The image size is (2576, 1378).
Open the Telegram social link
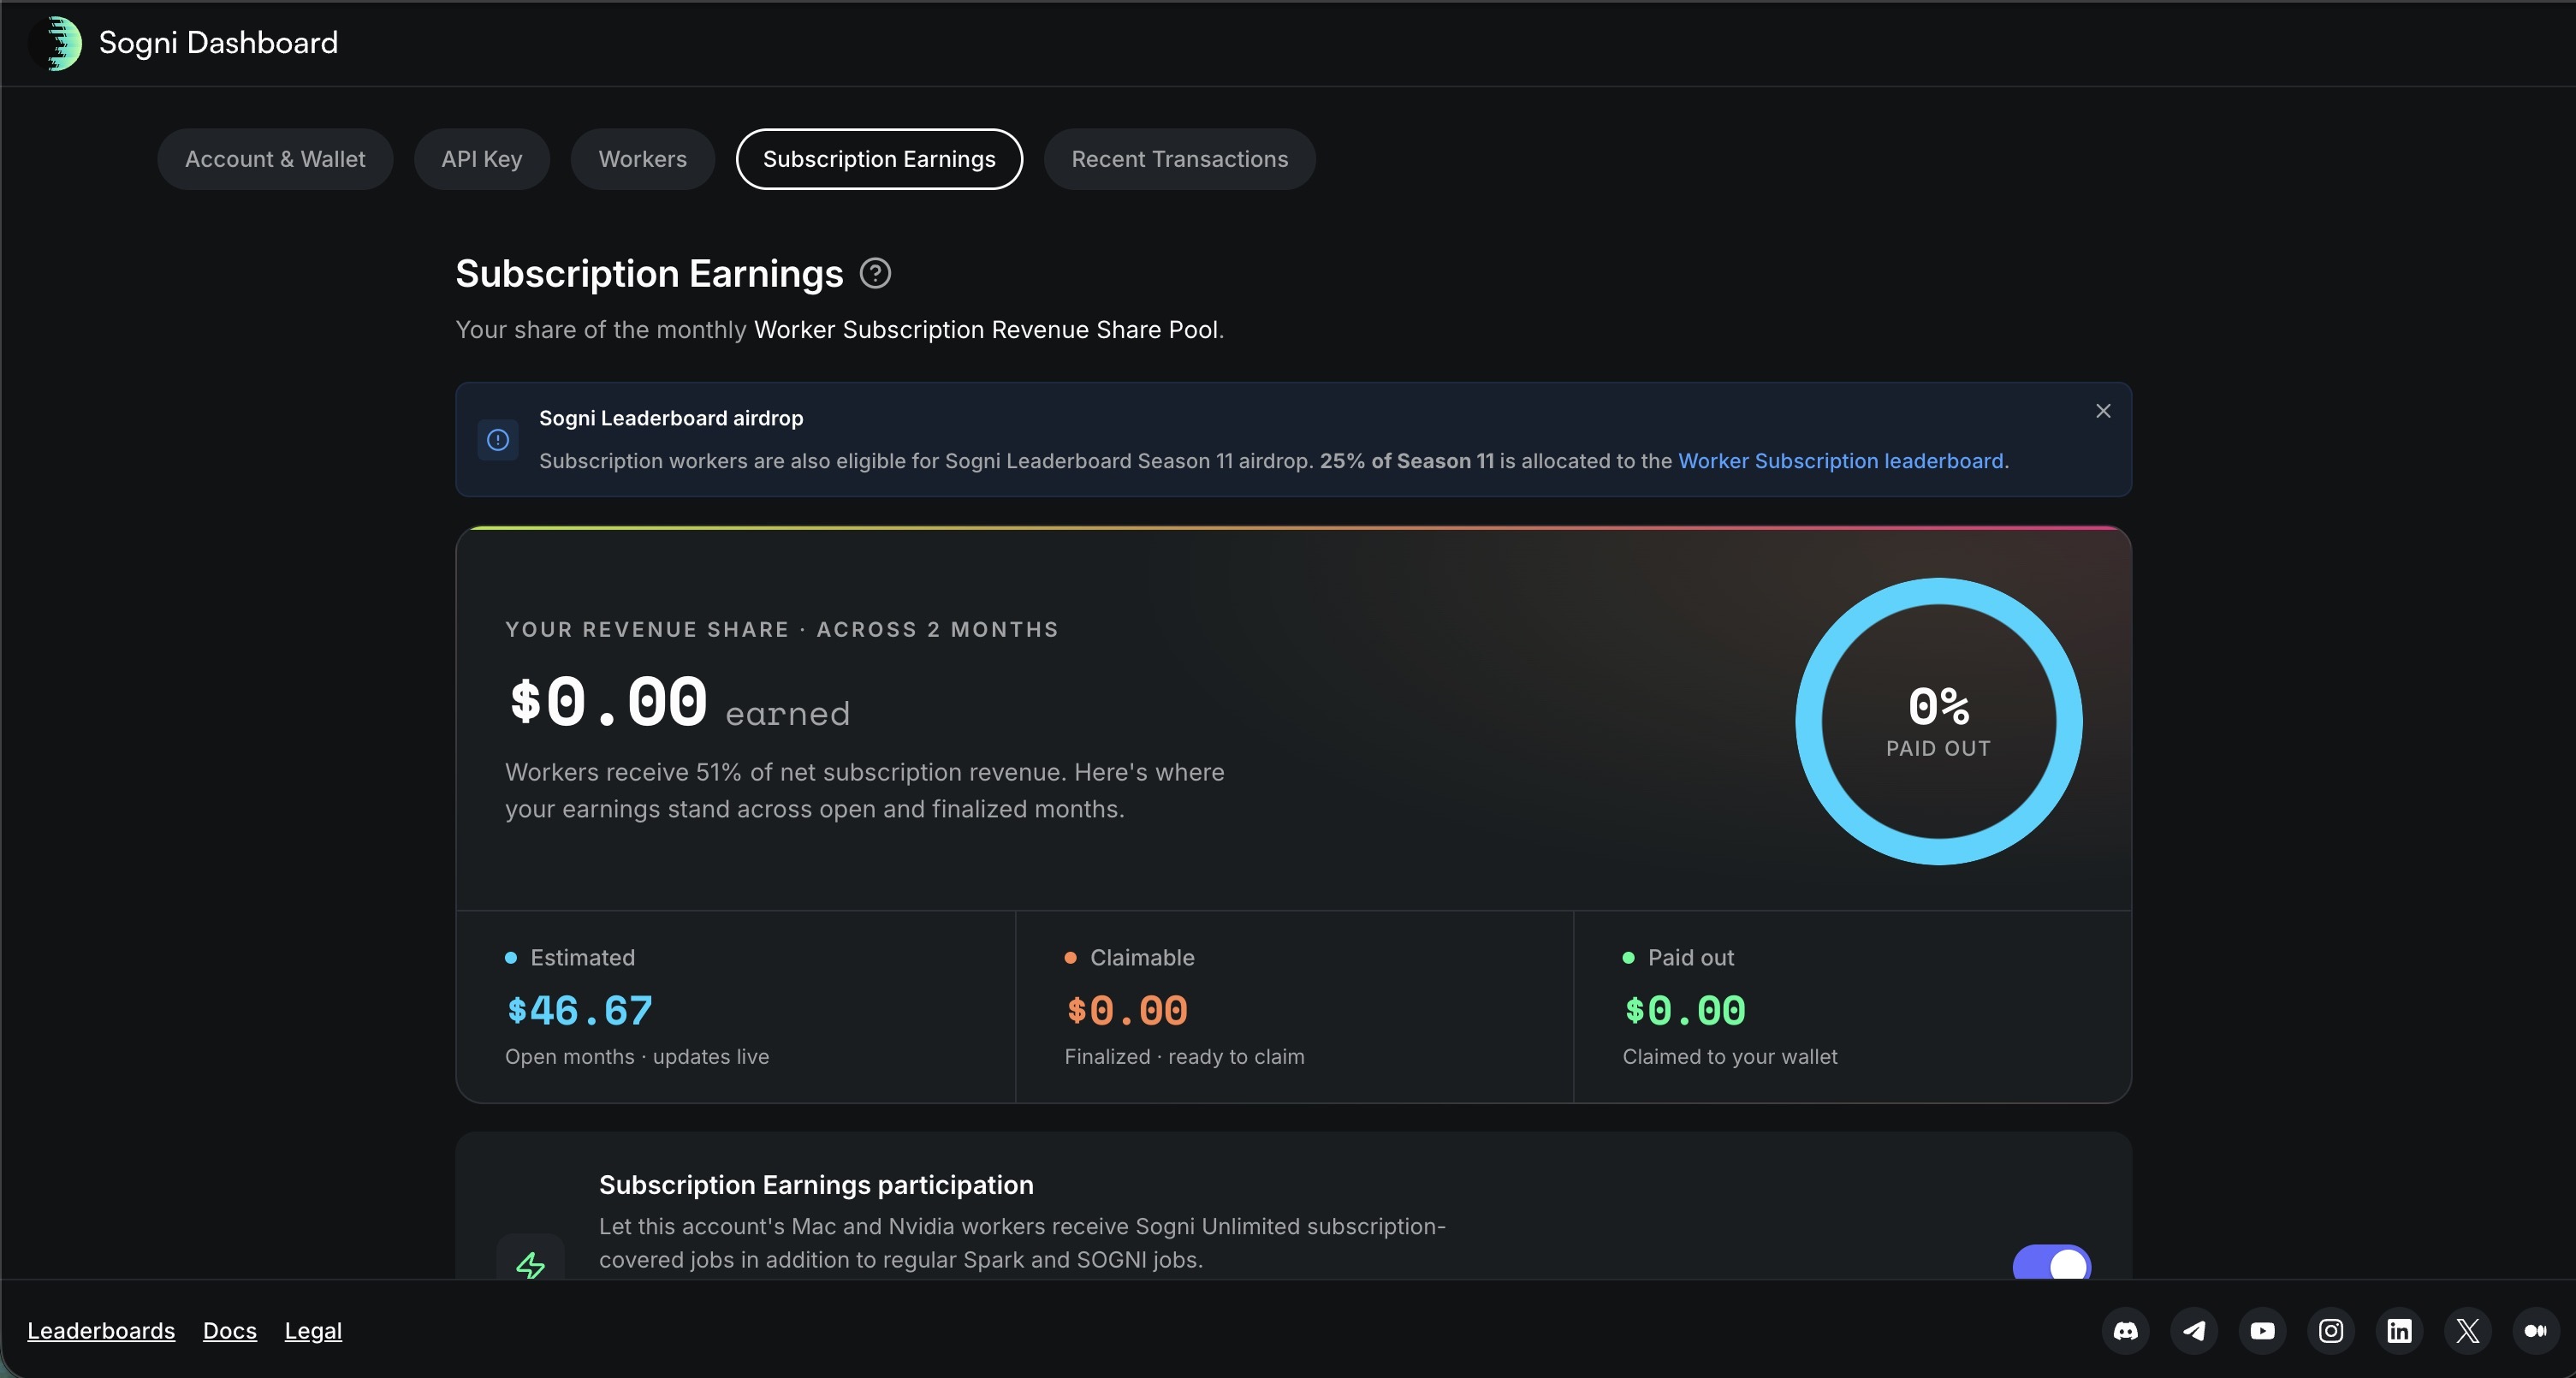click(x=2194, y=1331)
